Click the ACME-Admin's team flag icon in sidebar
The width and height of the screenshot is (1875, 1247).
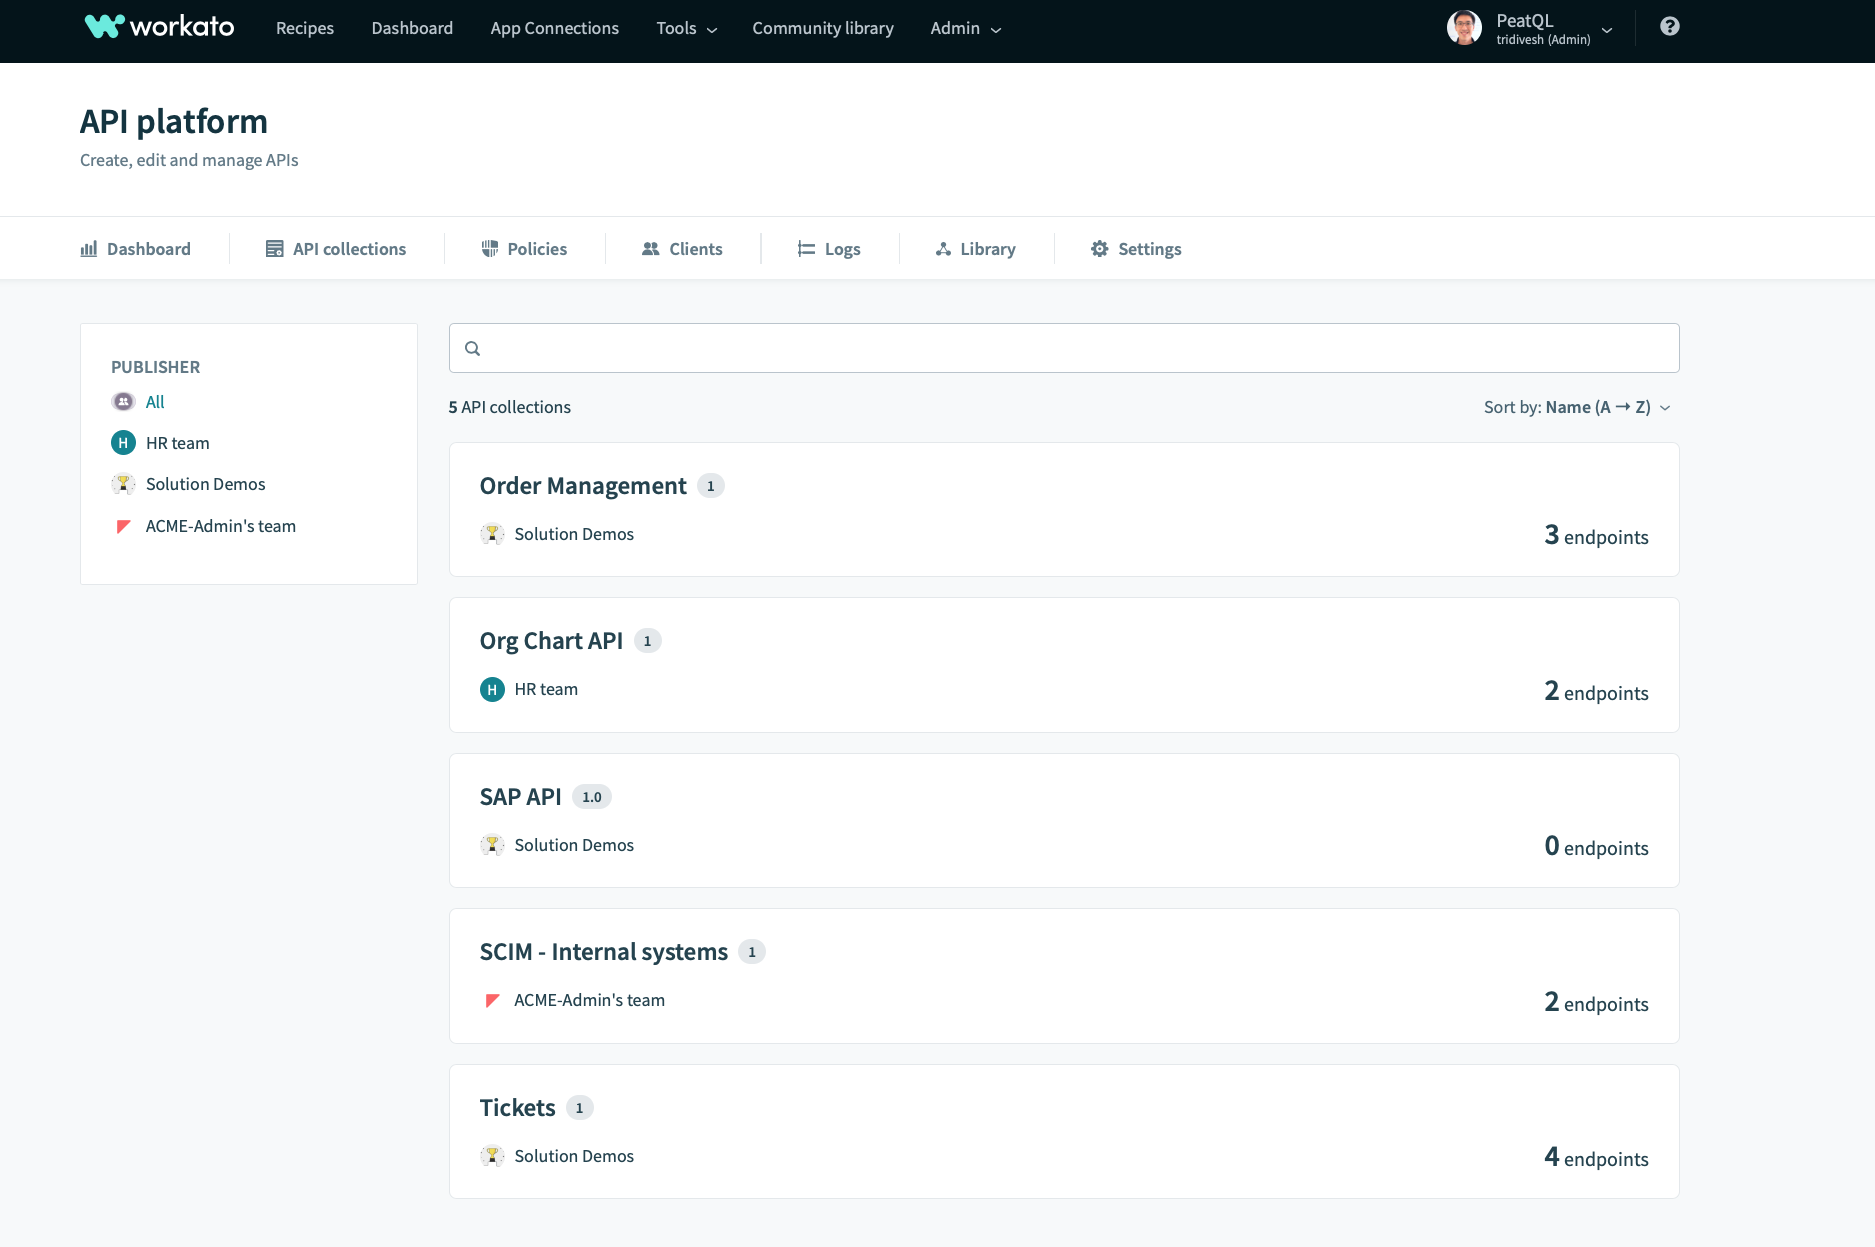click(123, 526)
